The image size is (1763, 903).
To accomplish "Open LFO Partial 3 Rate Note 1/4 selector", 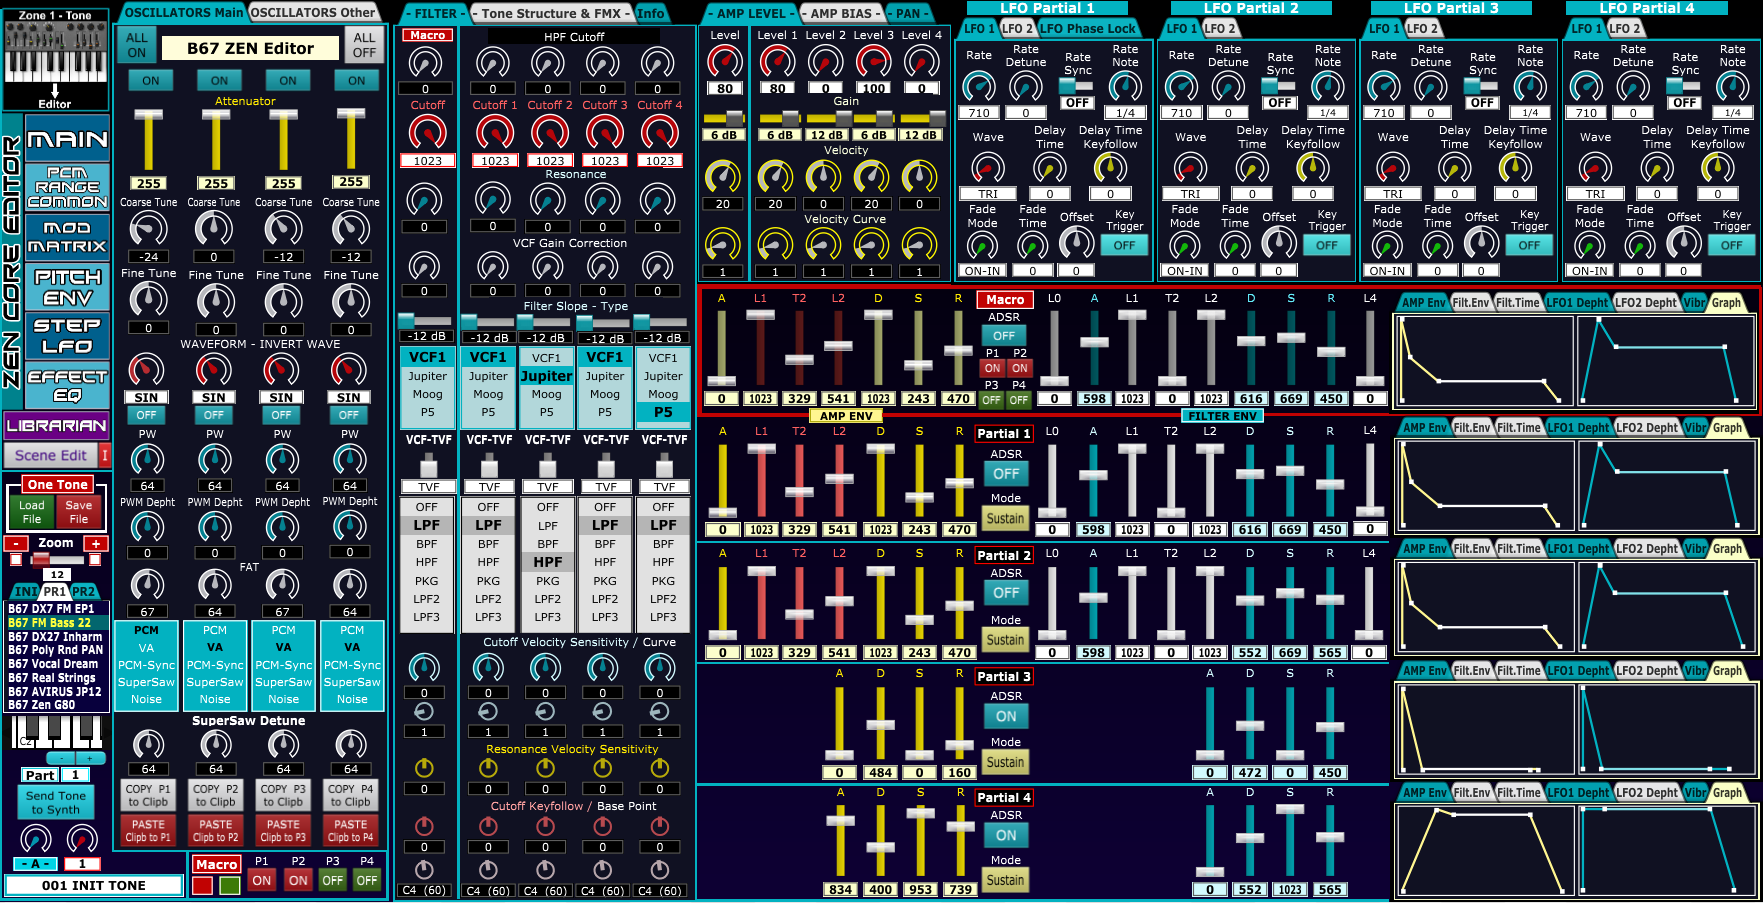I will coord(1530,113).
